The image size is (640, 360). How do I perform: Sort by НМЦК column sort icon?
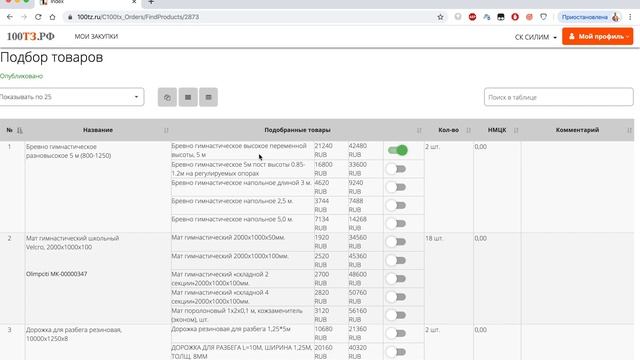pos(516,130)
